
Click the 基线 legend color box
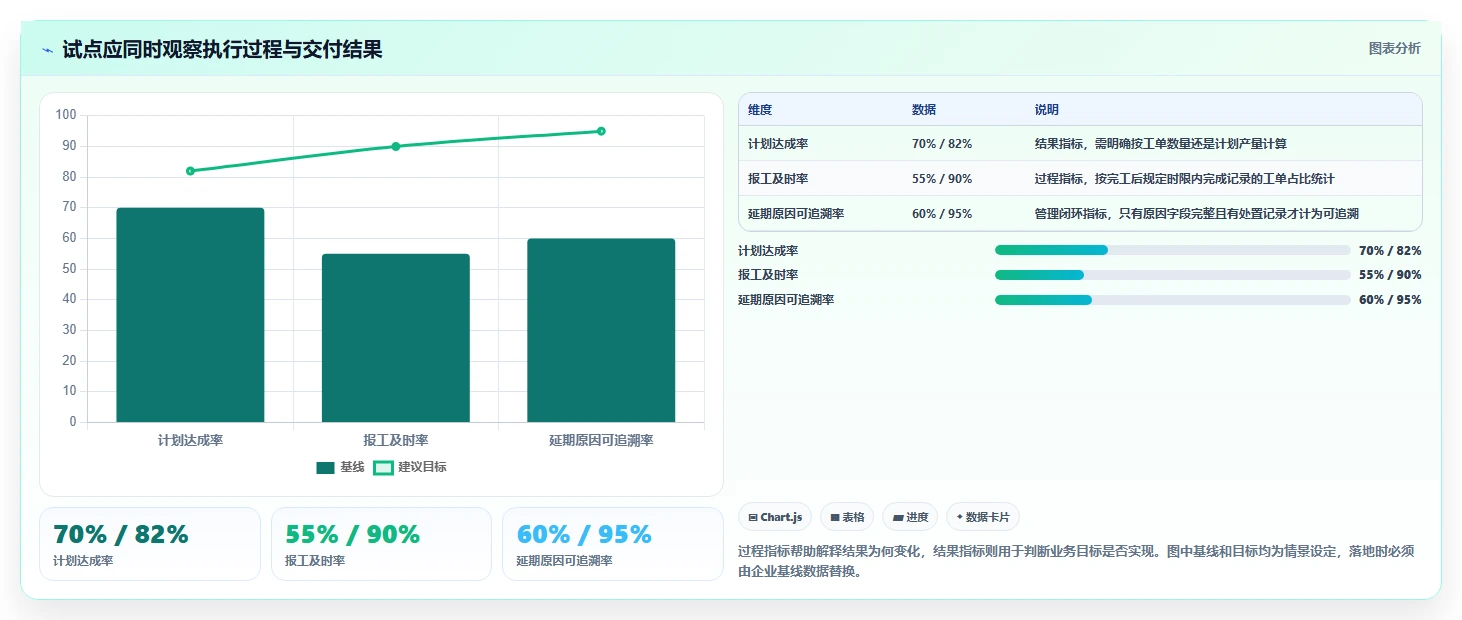(x=325, y=467)
